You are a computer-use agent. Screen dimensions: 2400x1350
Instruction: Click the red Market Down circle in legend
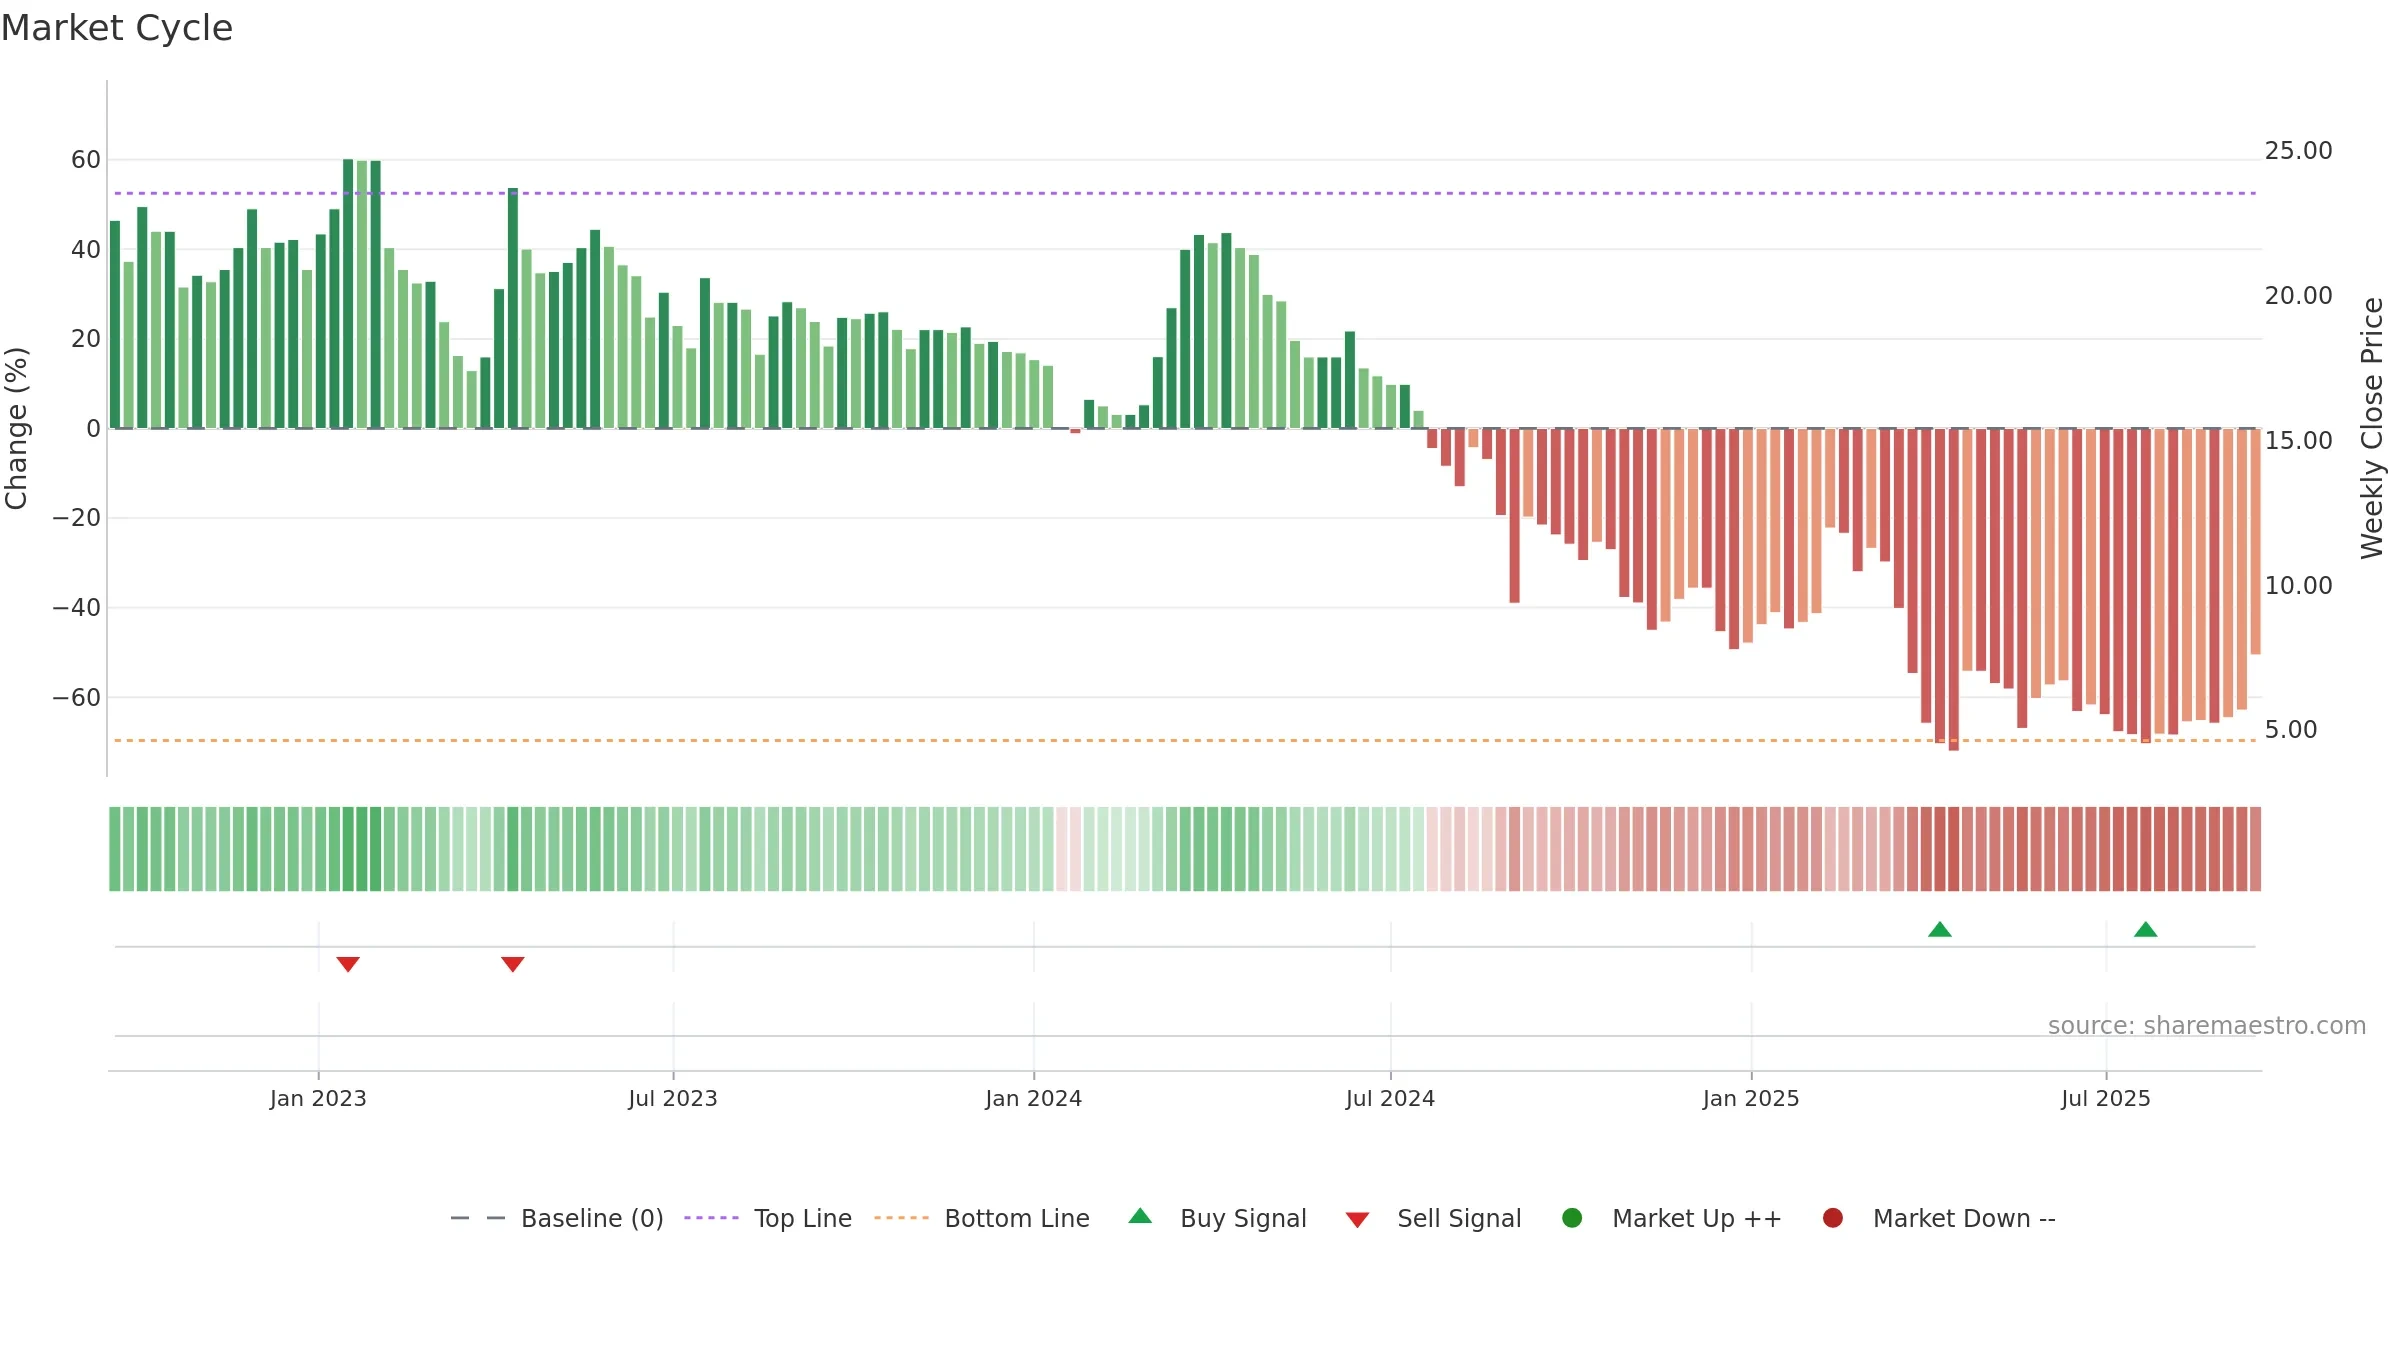1833,1218
